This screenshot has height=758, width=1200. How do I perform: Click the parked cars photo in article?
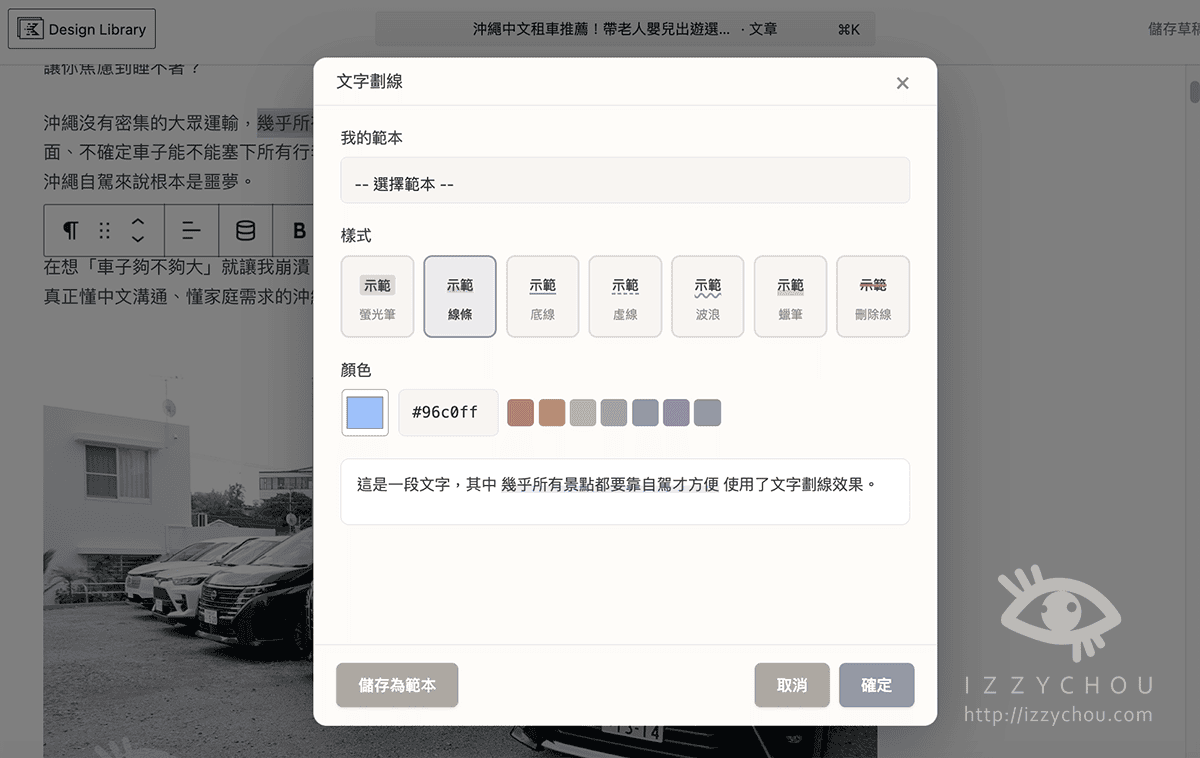[179, 565]
